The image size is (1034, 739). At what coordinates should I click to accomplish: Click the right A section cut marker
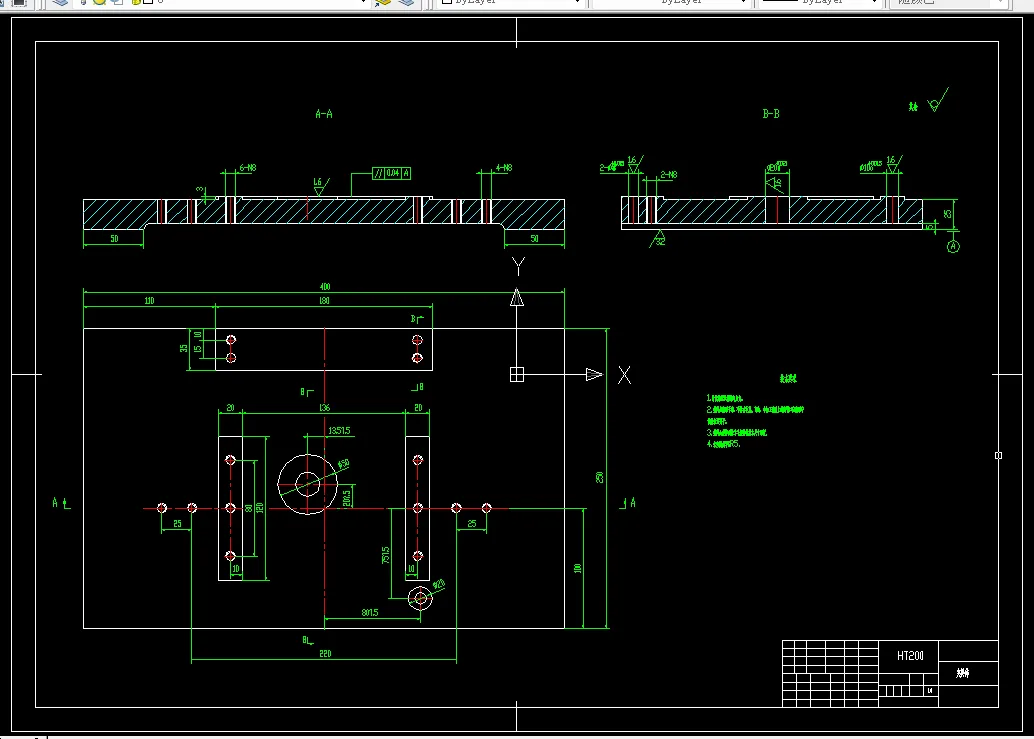click(628, 503)
